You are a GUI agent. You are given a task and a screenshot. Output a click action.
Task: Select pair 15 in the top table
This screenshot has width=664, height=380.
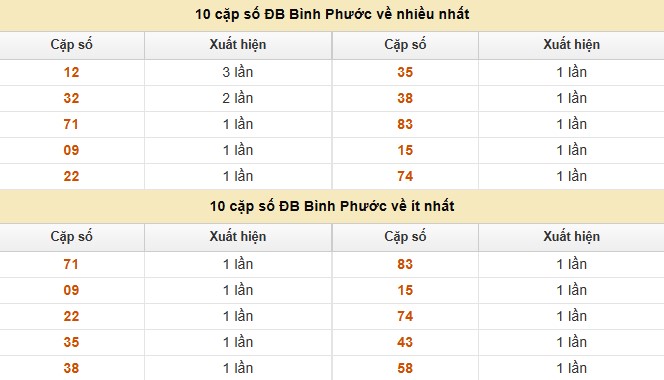tap(405, 150)
